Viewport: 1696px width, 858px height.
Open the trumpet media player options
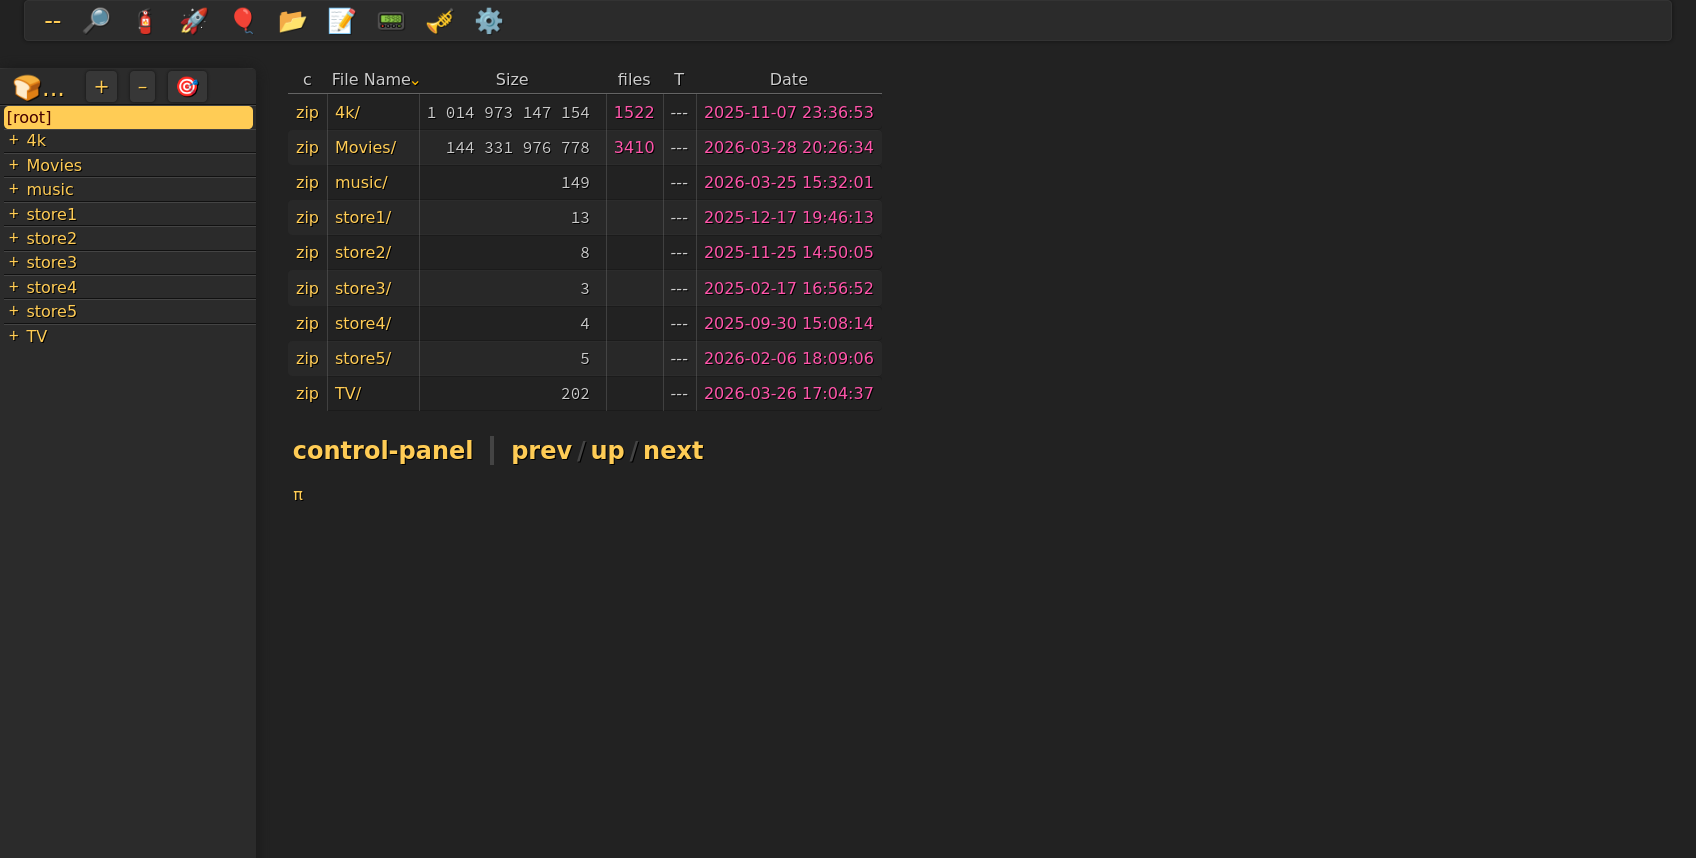pyautogui.click(x=439, y=21)
